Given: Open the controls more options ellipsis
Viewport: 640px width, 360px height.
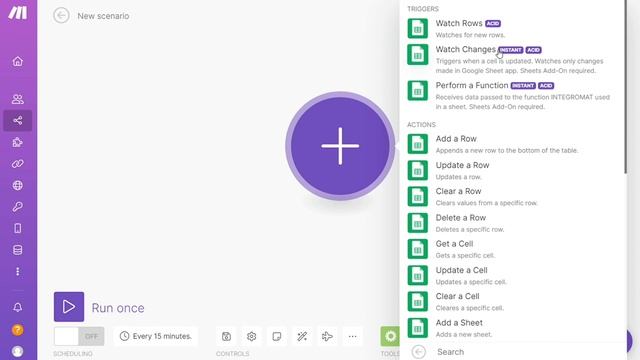Looking at the screenshot, I should tap(353, 336).
